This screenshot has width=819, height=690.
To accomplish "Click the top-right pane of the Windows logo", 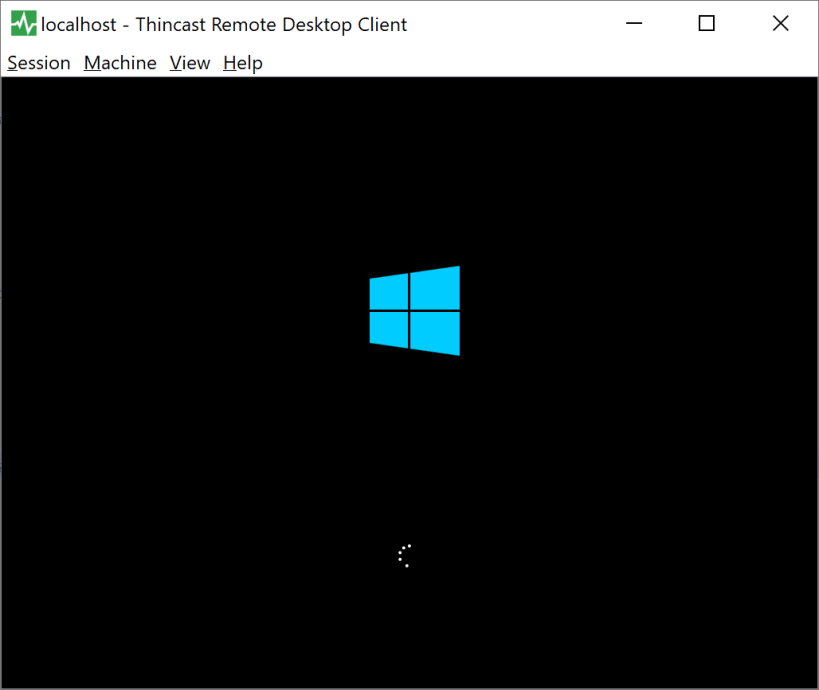I will click(437, 288).
